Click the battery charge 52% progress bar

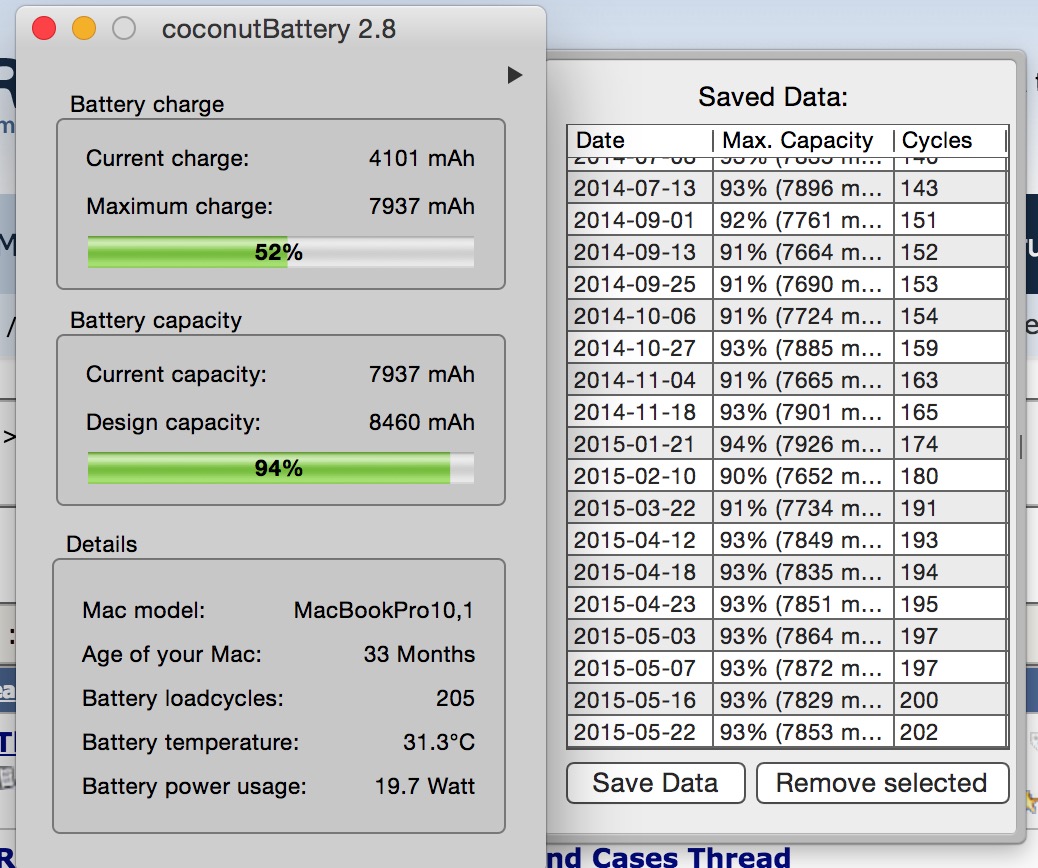(x=281, y=252)
